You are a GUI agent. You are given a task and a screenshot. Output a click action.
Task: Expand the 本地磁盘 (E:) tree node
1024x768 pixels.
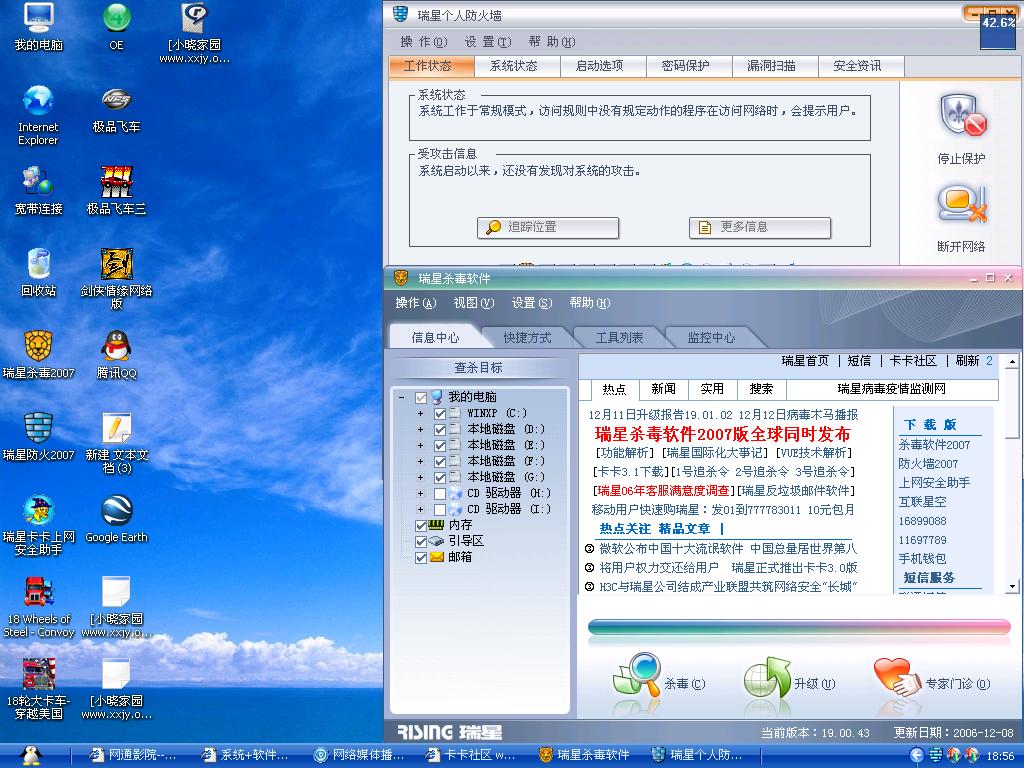(x=421, y=445)
